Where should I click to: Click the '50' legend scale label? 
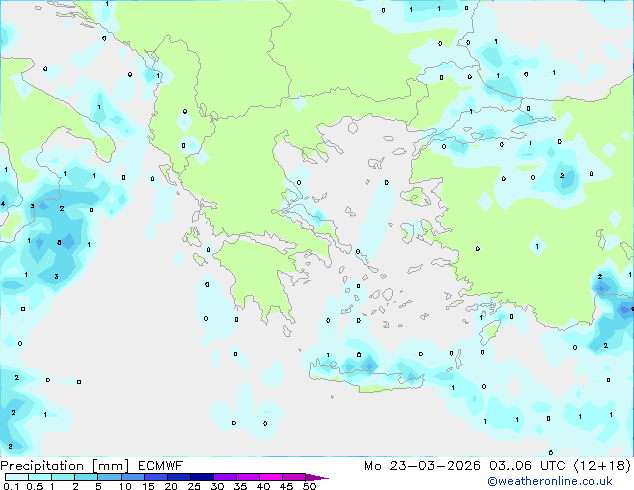tap(309, 486)
